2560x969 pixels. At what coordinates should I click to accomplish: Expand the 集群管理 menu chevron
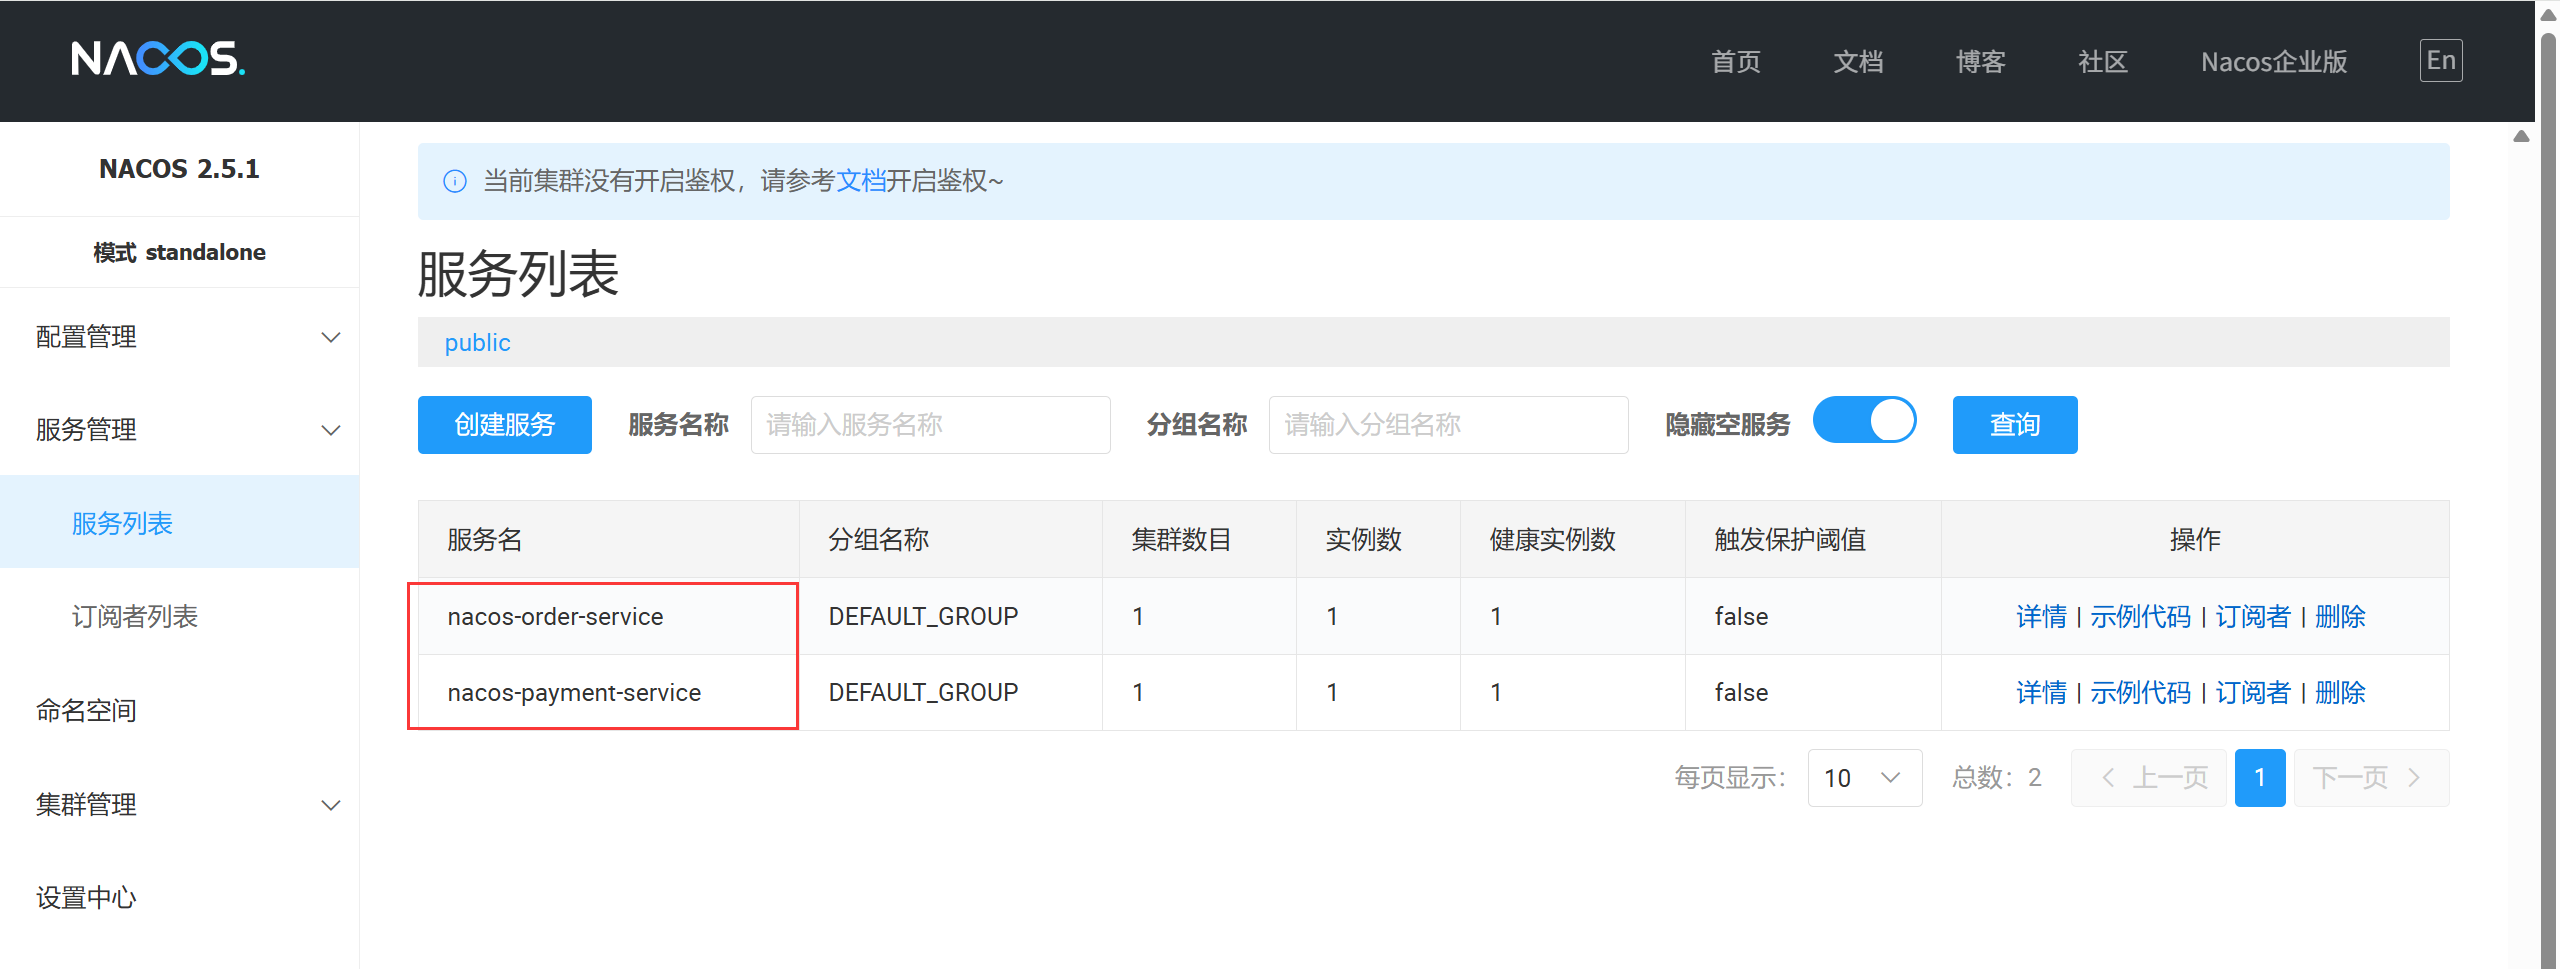pyautogui.click(x=331, y=805)
